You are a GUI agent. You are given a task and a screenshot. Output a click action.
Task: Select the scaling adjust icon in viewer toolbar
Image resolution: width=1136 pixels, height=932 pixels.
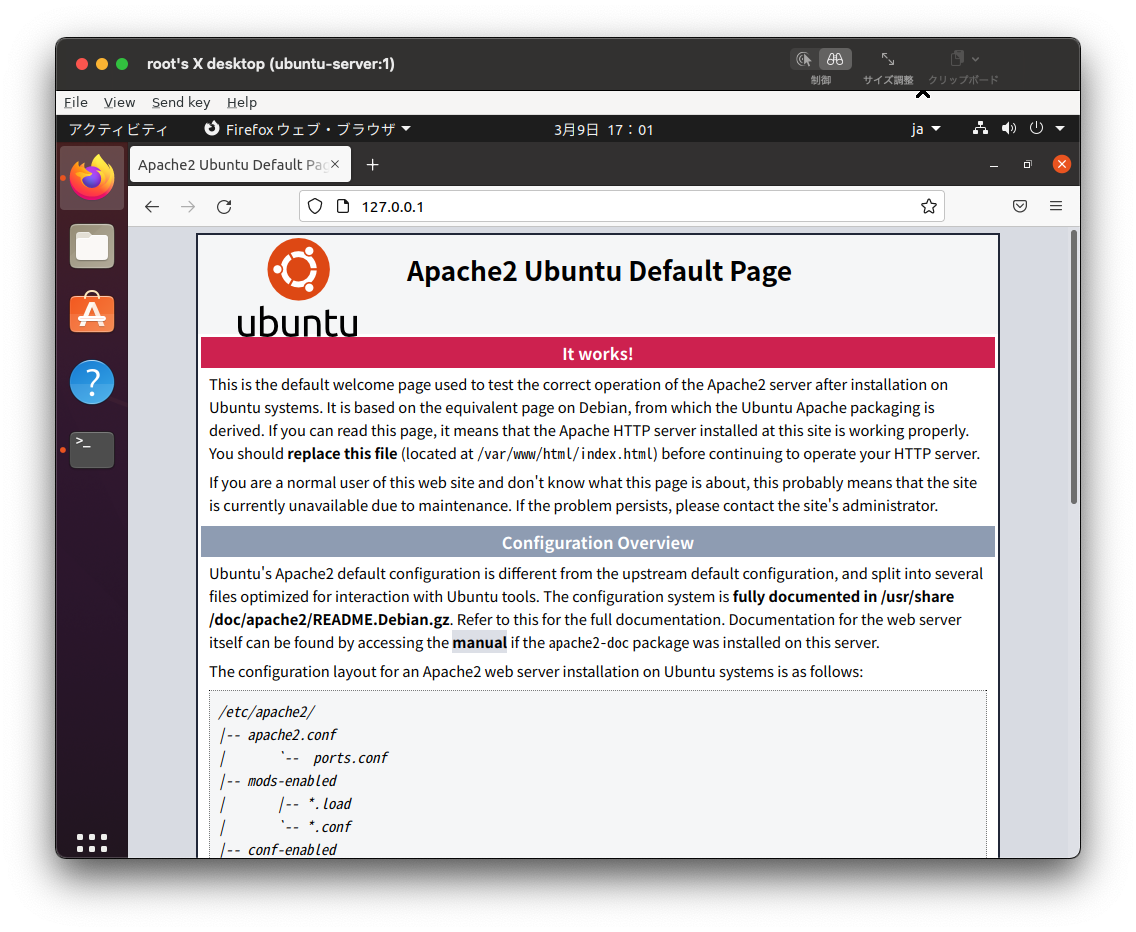click(888, 59)
